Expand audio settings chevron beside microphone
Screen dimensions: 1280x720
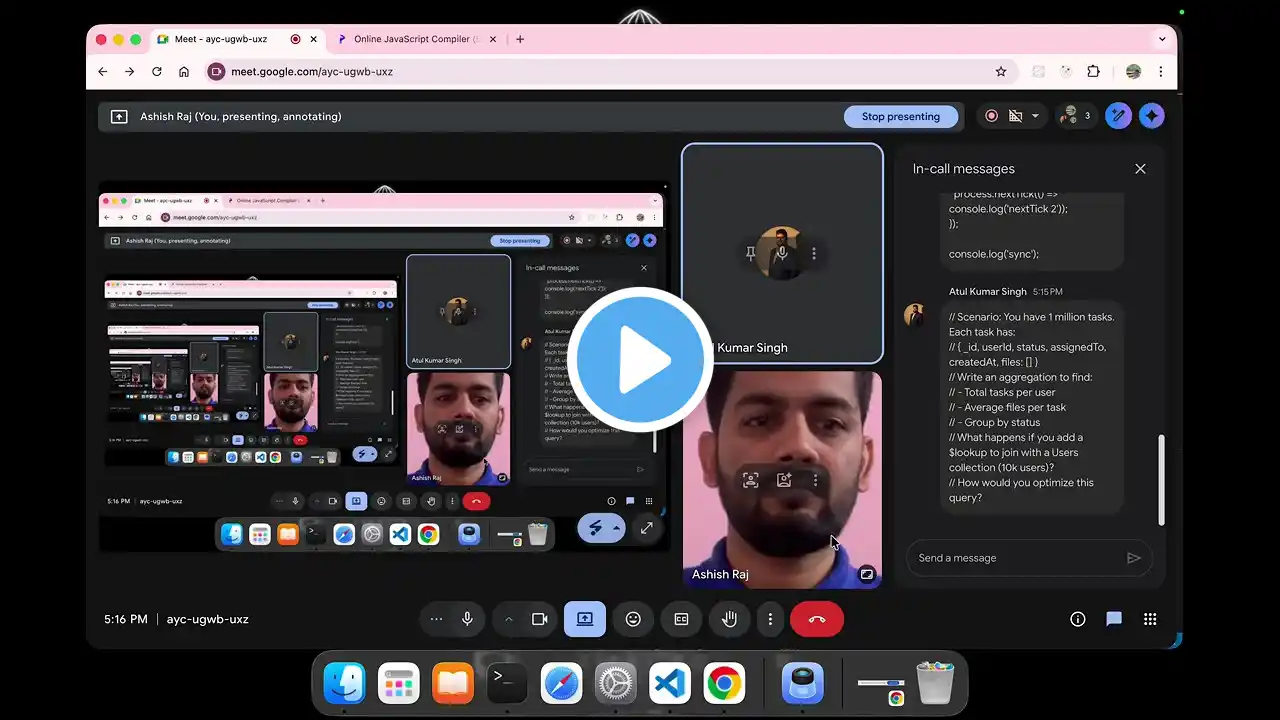[508, 619]
